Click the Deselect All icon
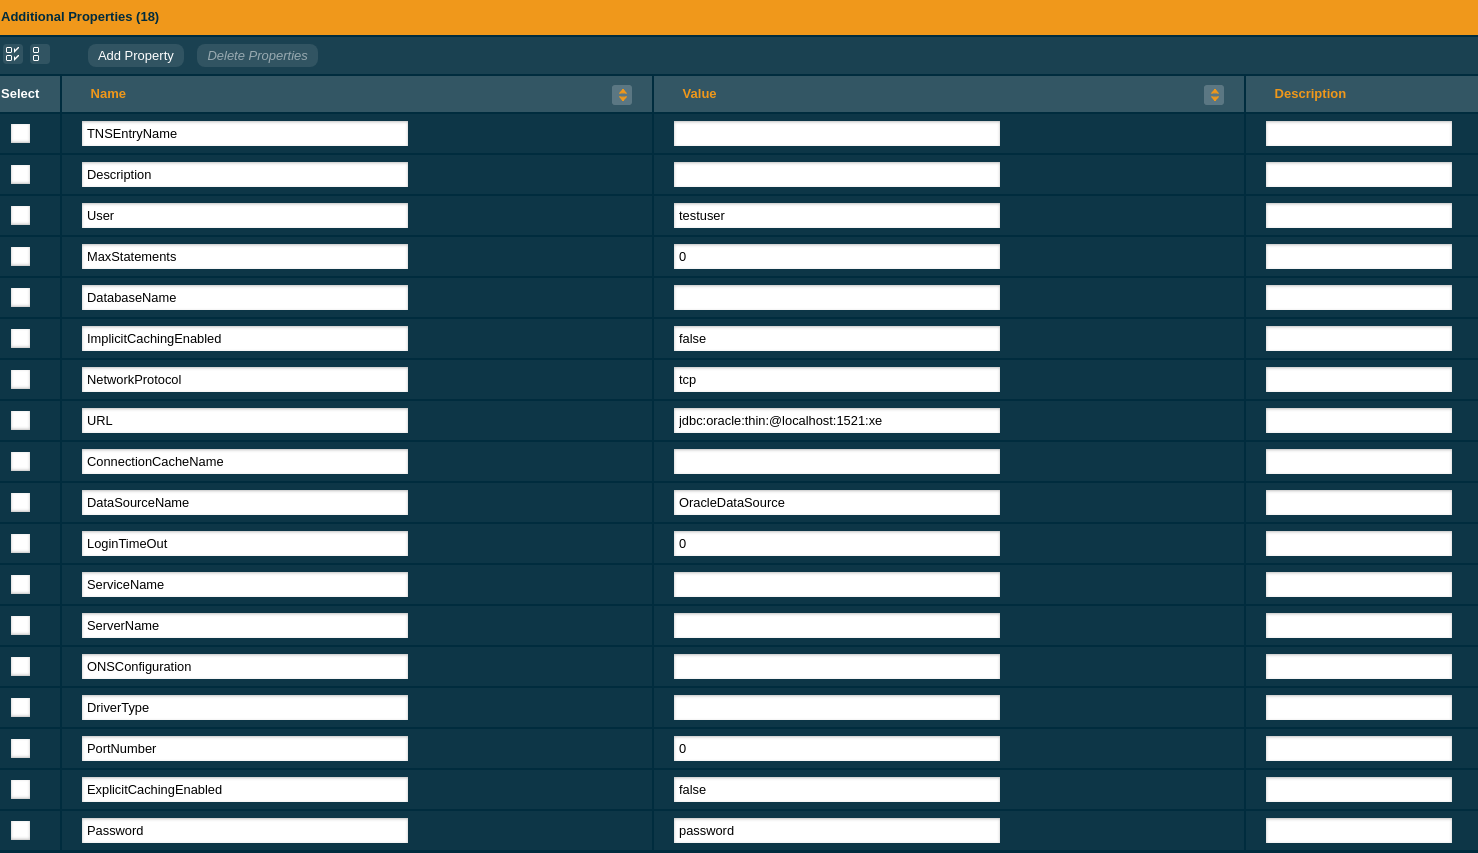1478x853 pixels. tap(38, 54)
